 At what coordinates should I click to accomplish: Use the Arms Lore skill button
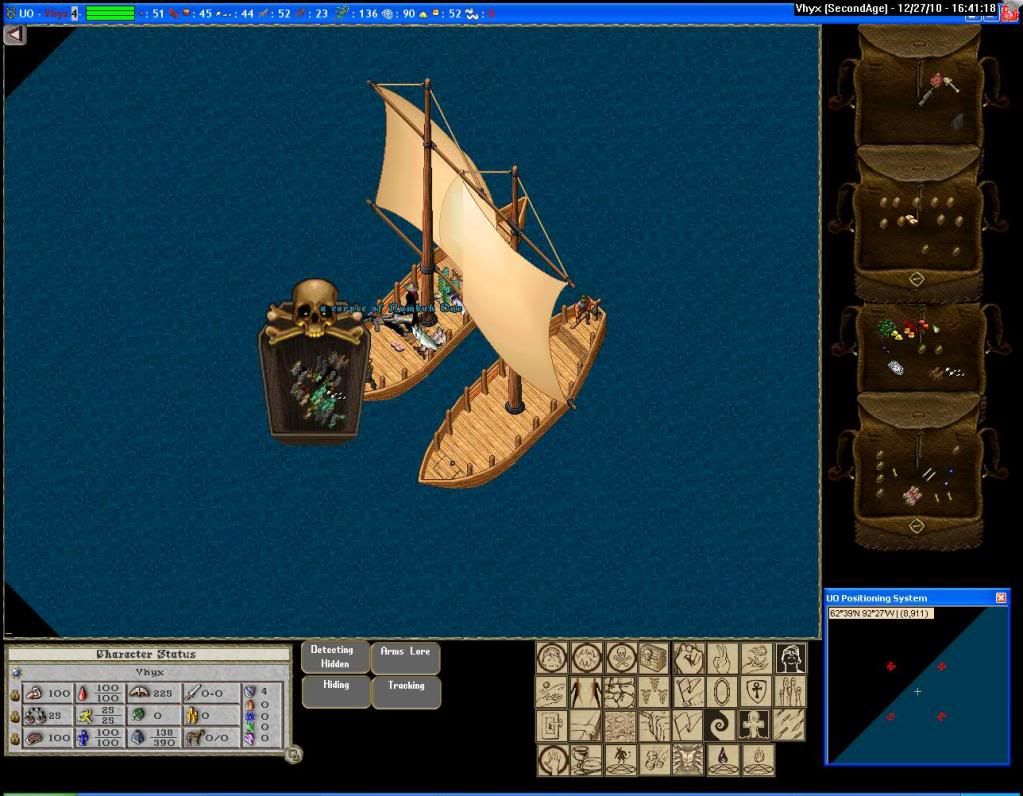(405, 657)
